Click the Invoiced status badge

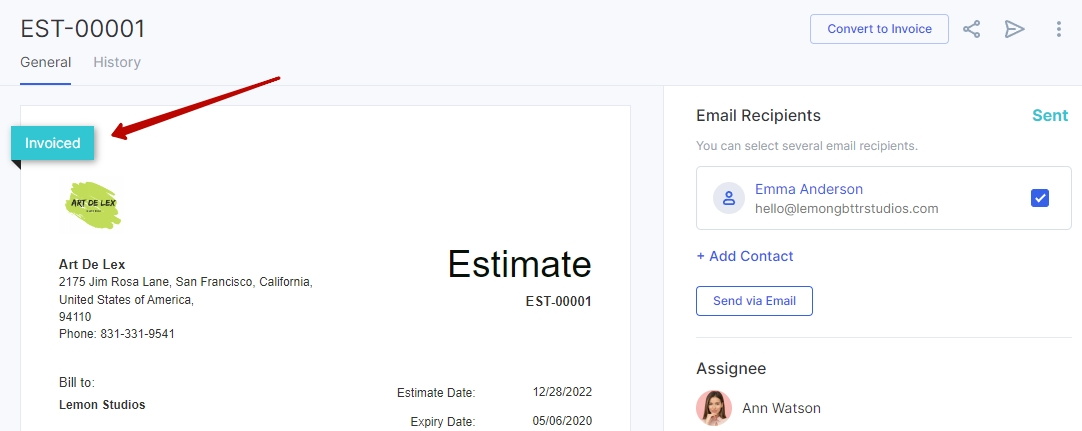point(53,143)
